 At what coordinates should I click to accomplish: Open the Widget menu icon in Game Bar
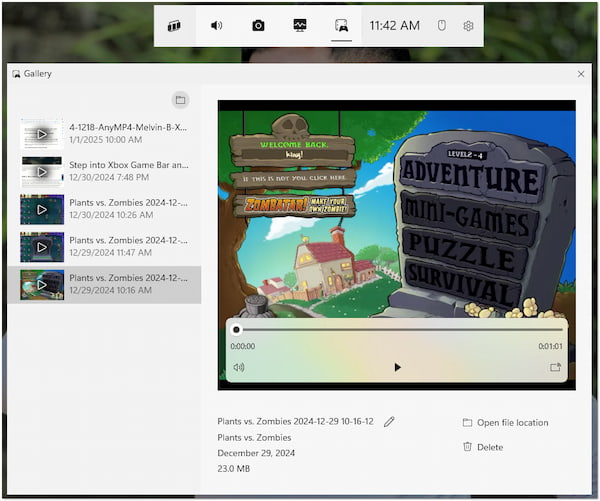click(x=174, y=26)
